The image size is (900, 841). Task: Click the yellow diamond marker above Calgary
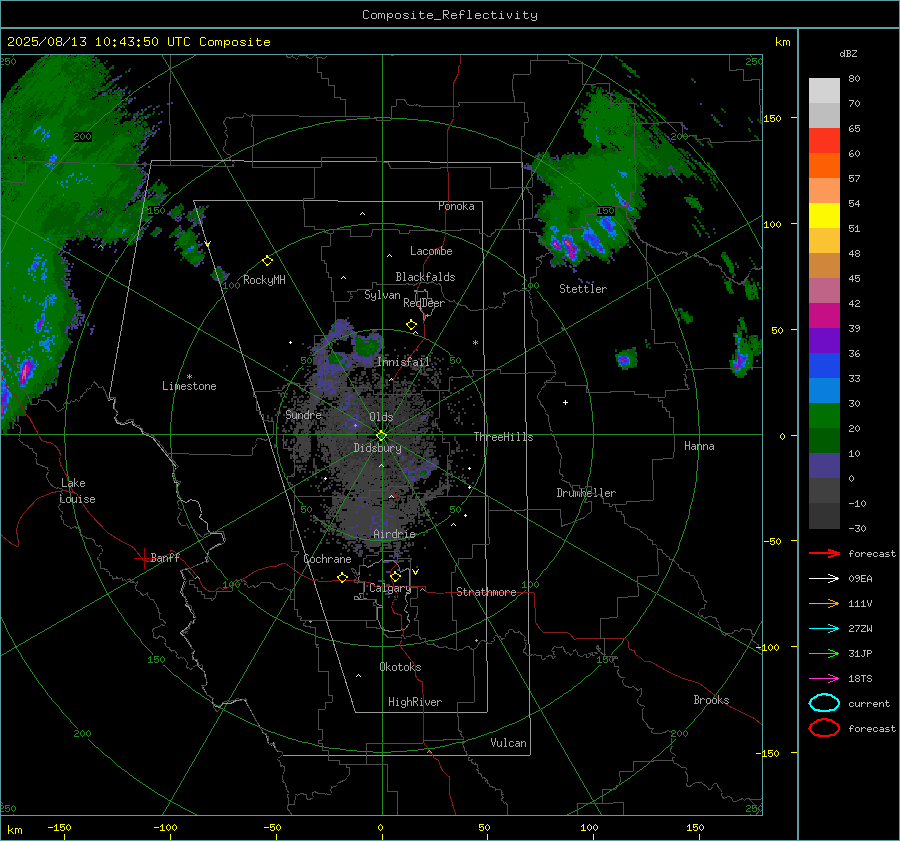click(395, 576)
